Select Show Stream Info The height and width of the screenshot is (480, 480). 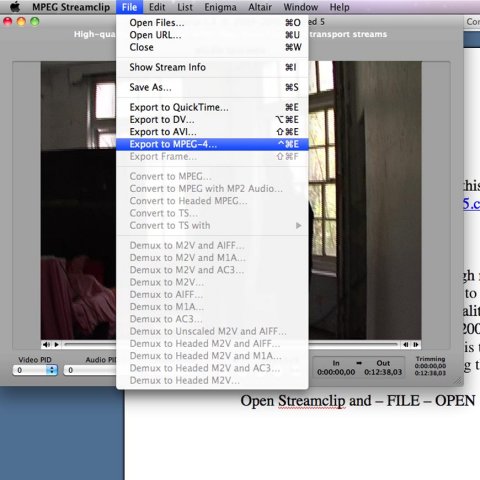(x=212, y=67)
